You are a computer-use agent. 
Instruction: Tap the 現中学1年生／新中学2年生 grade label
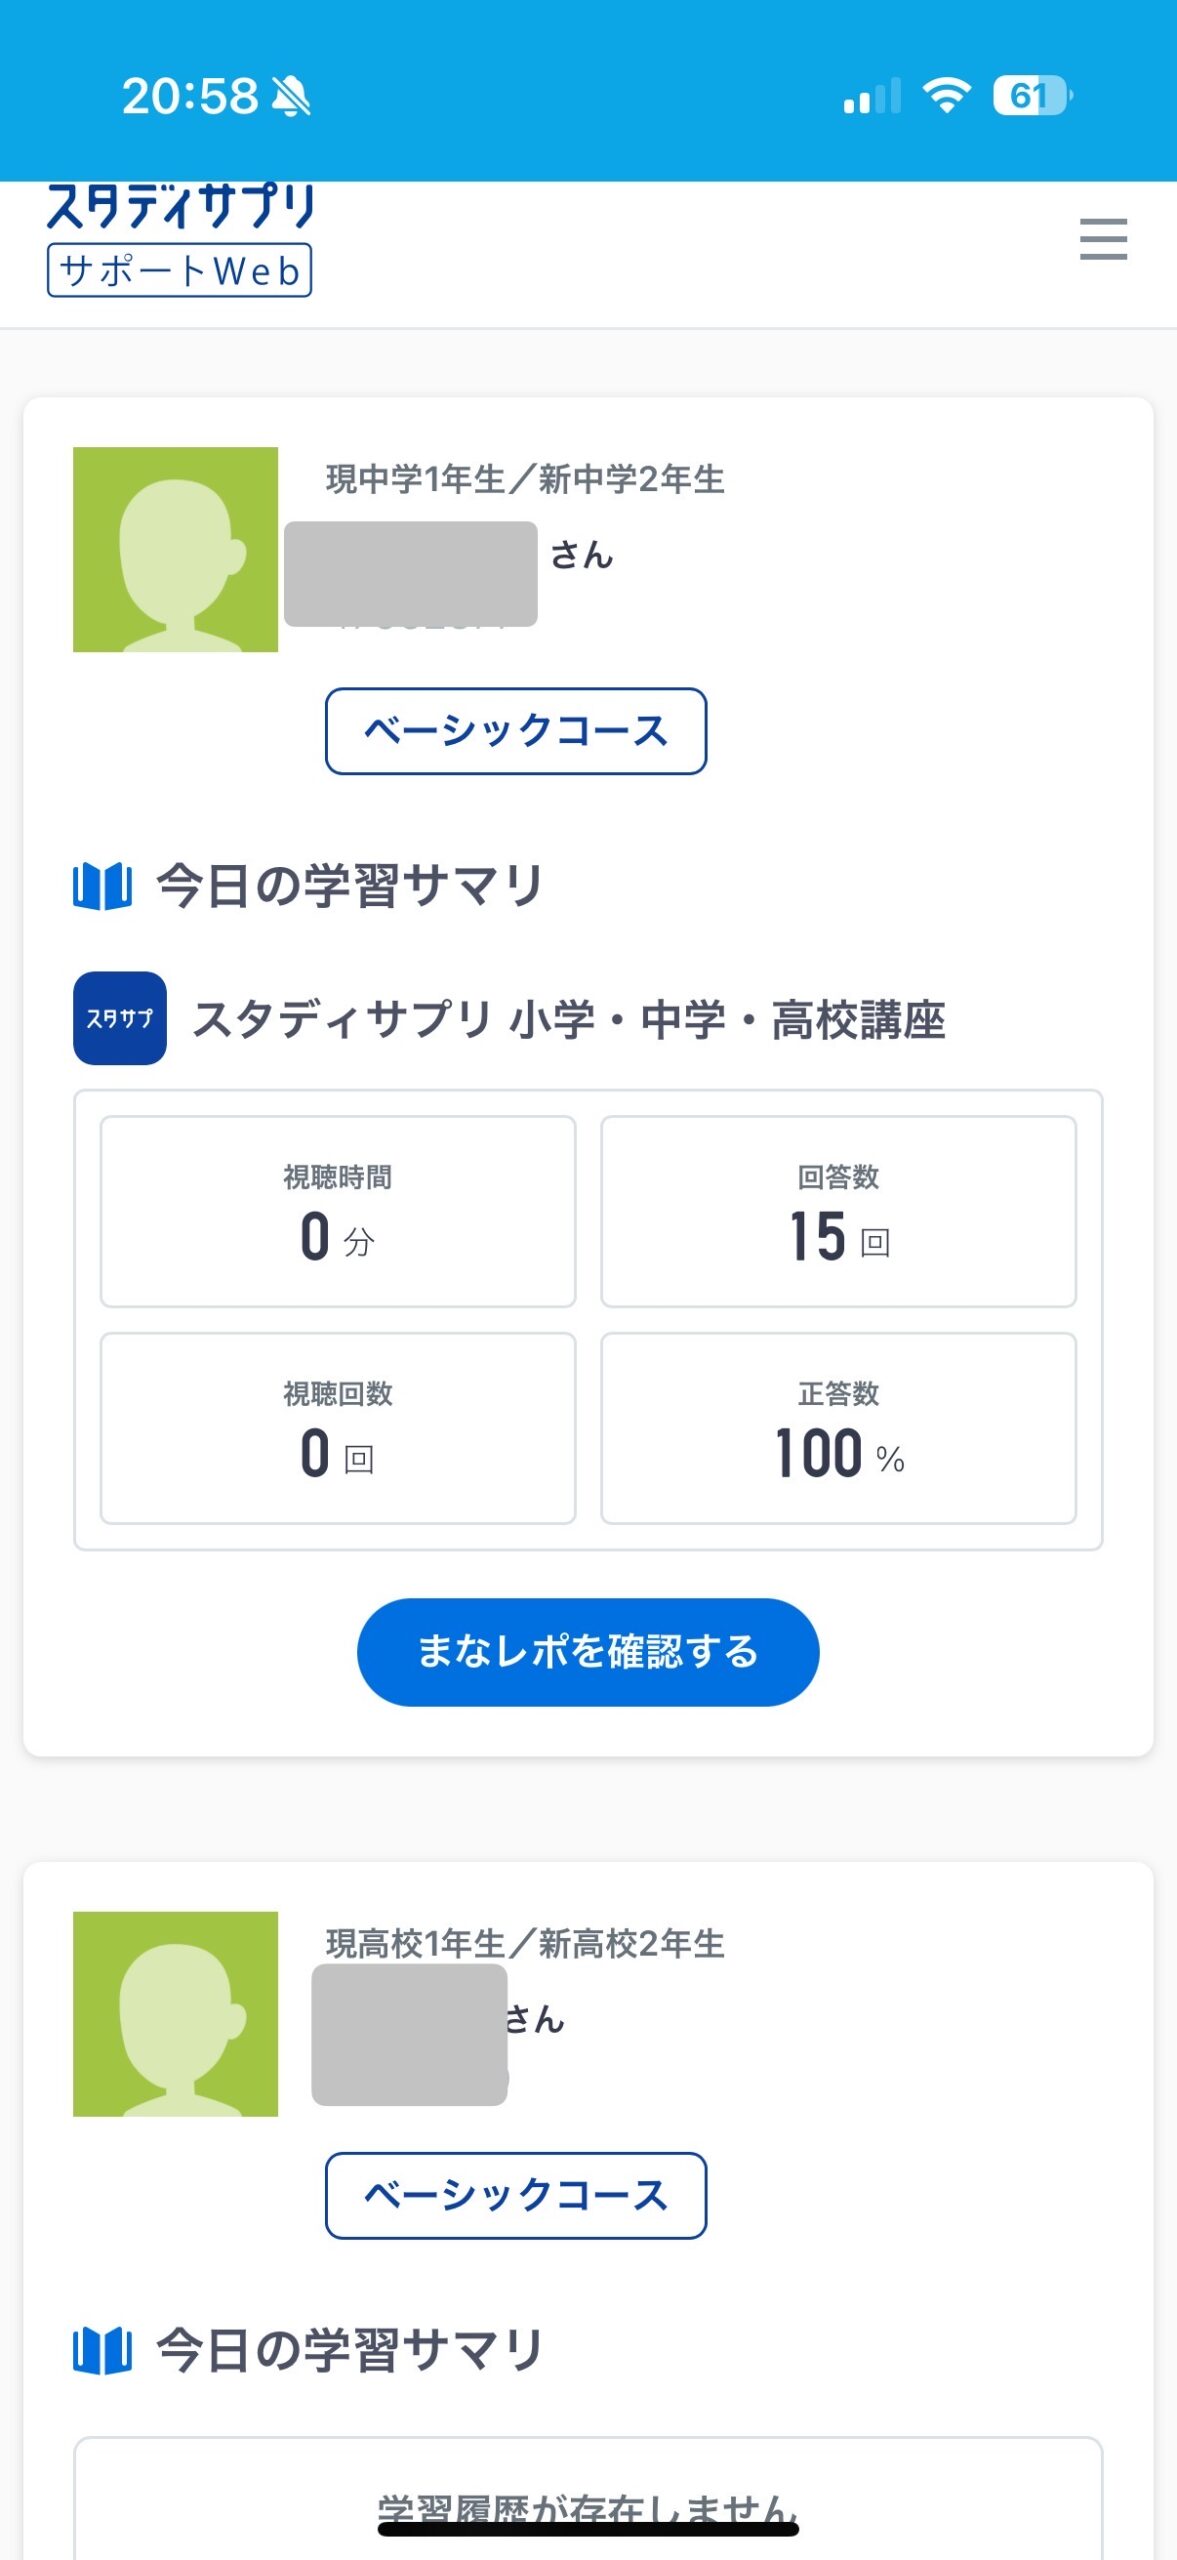(525, 480)
